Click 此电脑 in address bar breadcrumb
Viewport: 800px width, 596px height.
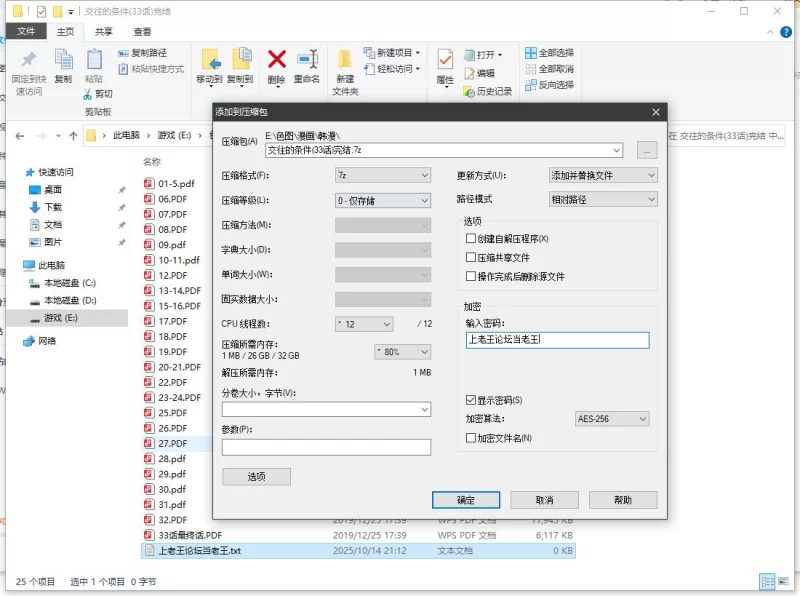point(126,135)
